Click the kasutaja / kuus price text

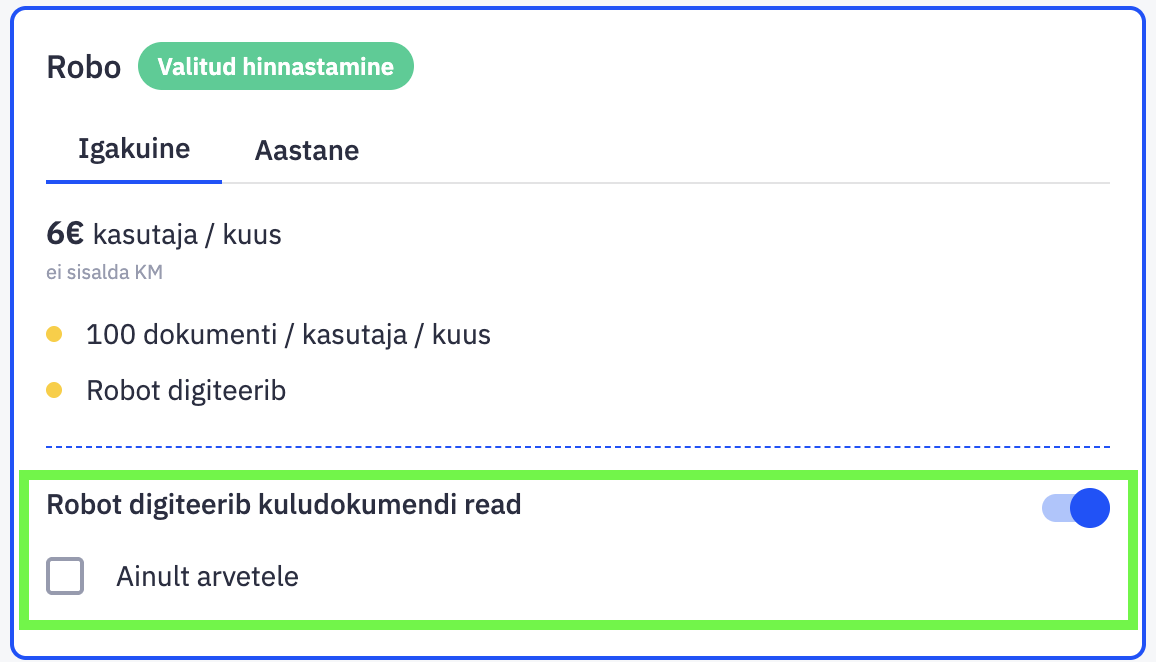[x=187, y=236]
